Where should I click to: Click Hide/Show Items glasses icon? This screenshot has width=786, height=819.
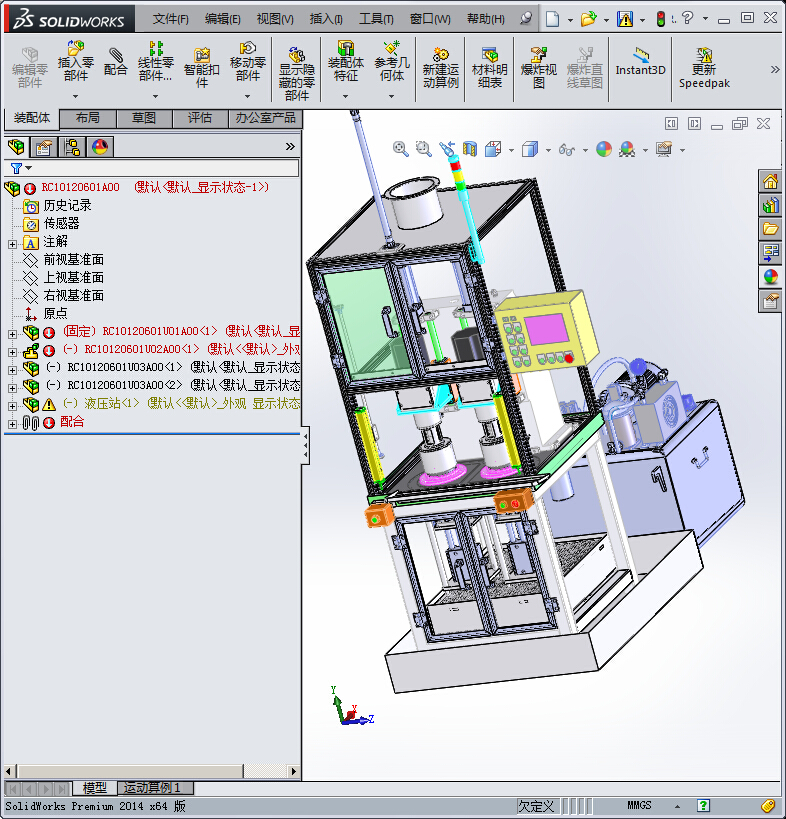567,150
